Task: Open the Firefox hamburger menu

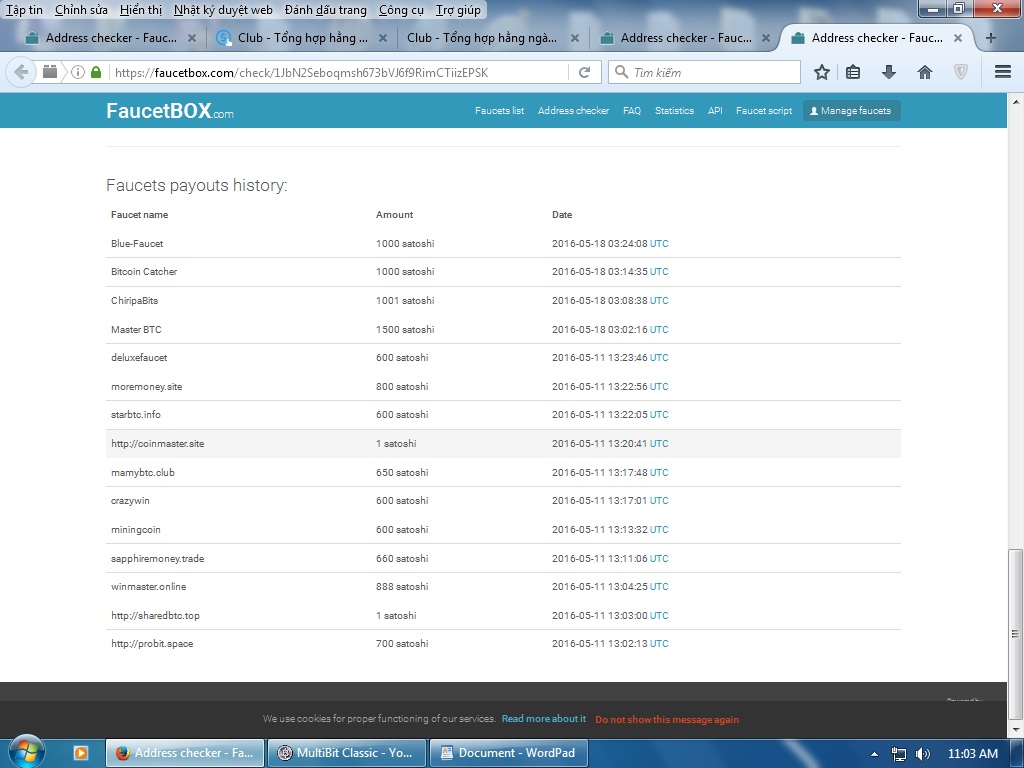Action: click(x=1002, y=72)
